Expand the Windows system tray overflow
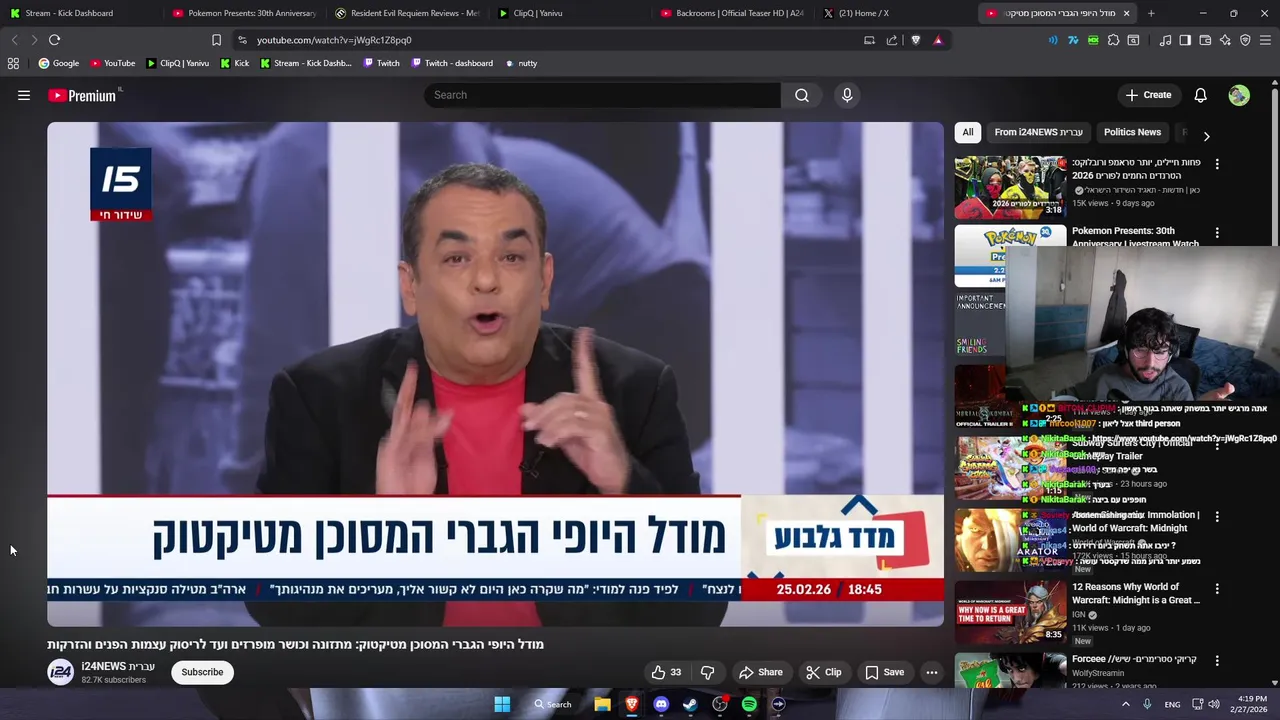Image resolution: width=1280 pixels, height=720 pixels. [1125, 704]
